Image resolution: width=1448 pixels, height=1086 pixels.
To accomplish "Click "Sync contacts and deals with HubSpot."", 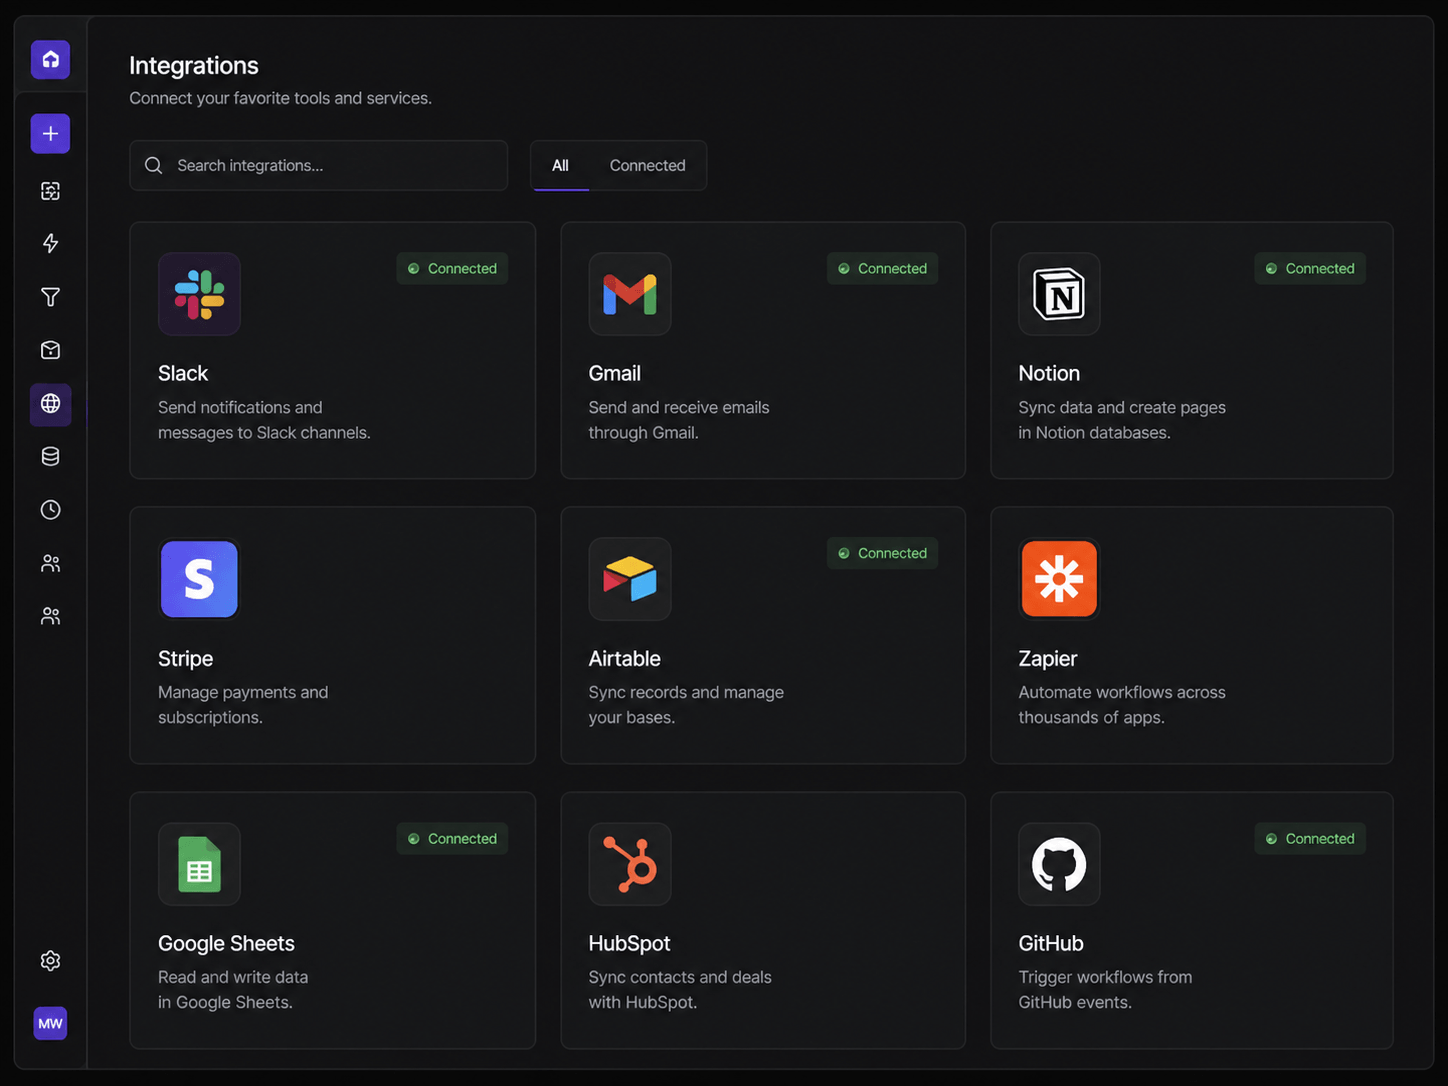I will pos(680,990).
